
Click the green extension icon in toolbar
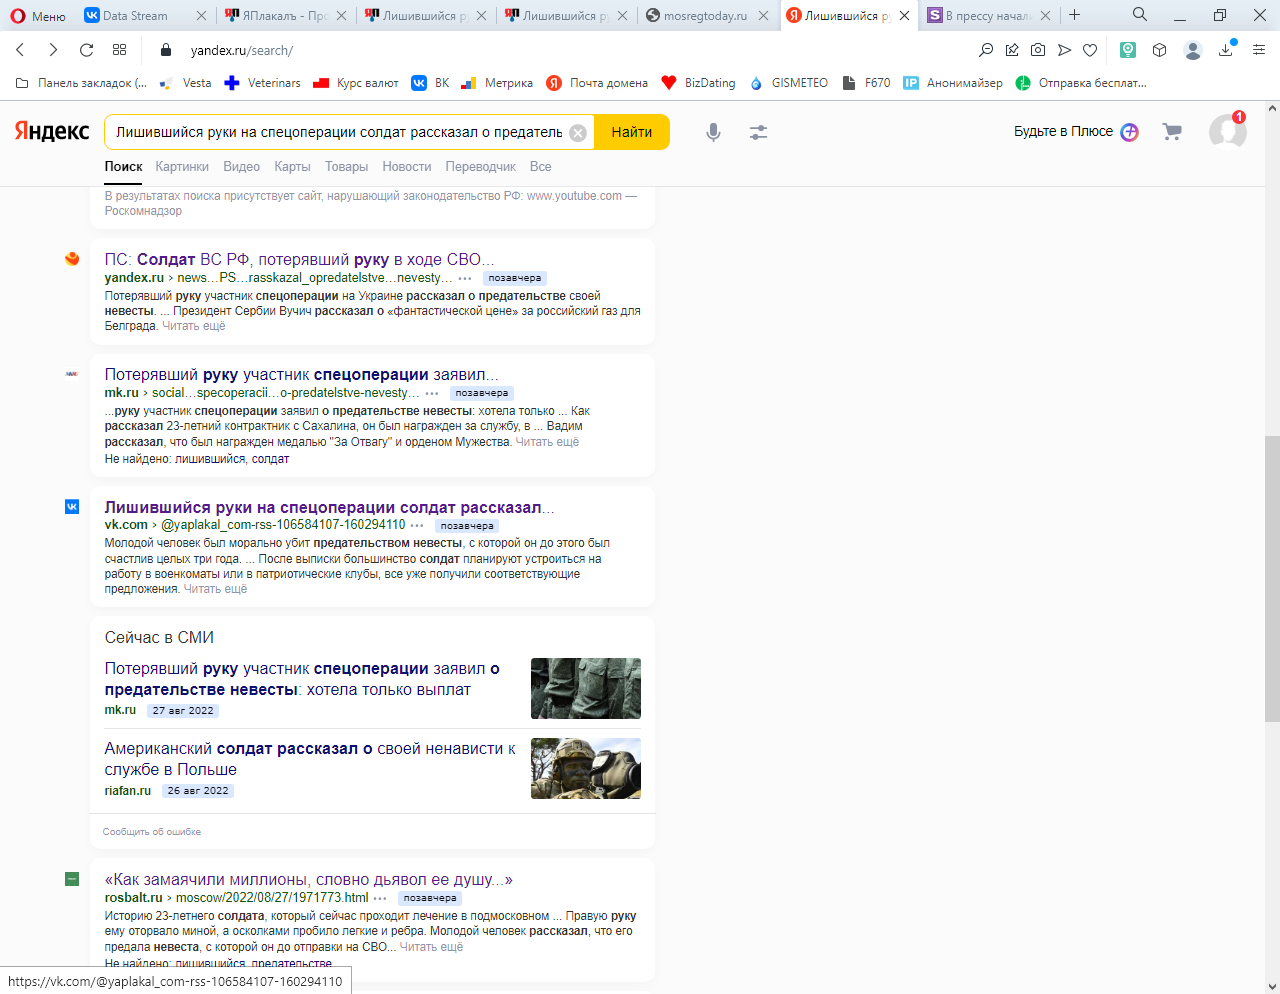point(1128,50)
